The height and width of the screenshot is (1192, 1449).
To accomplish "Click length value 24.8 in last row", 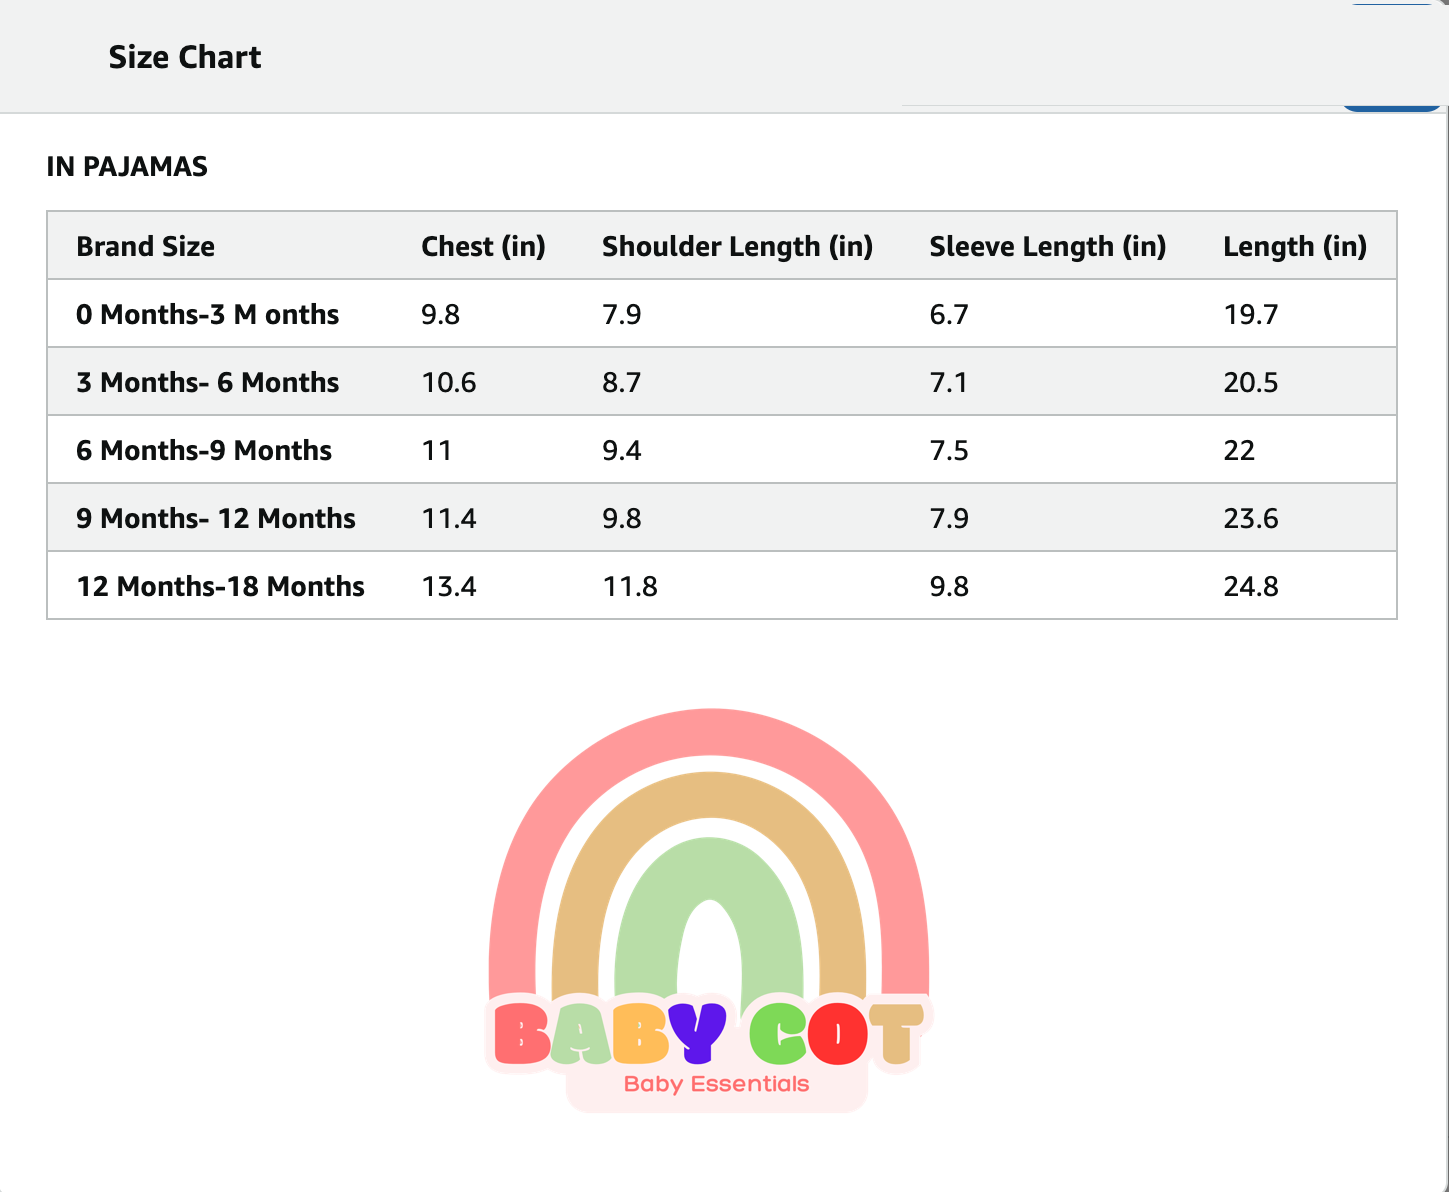I will tap(1251, 586).
